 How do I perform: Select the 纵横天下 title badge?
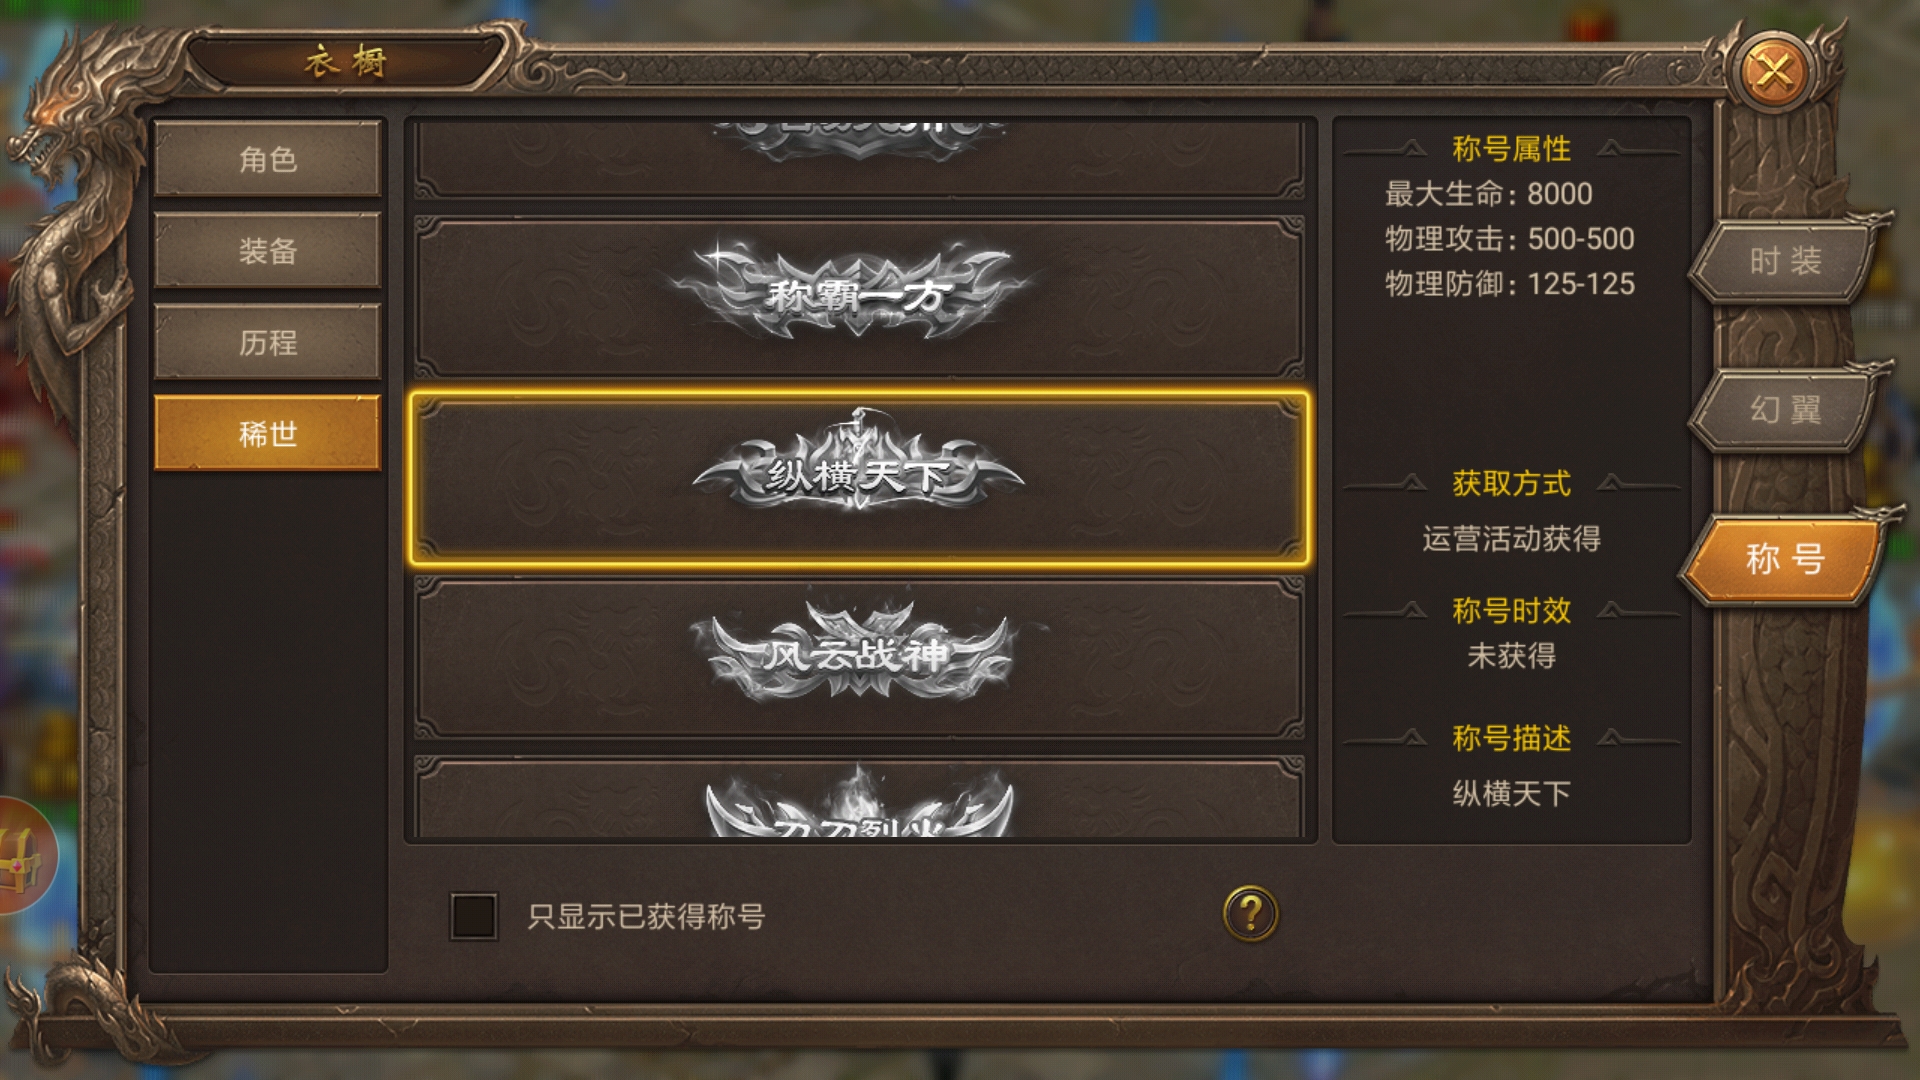[859, 477]
